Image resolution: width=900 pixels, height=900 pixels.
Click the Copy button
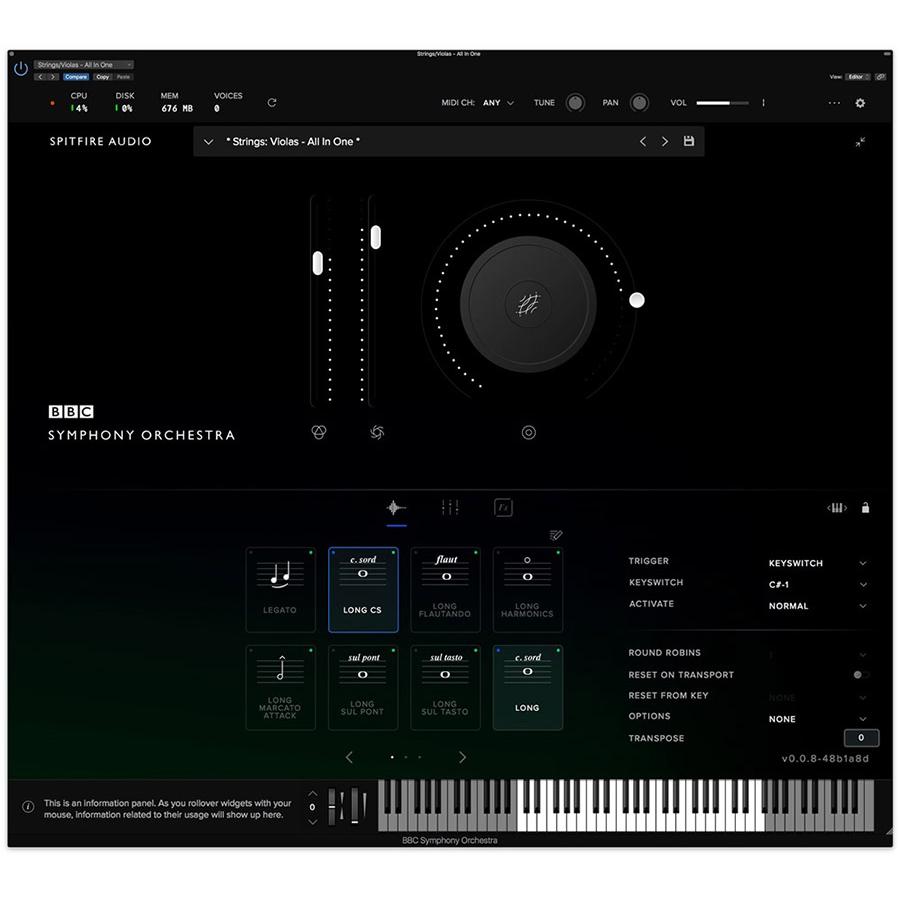(x=103, y=77)
